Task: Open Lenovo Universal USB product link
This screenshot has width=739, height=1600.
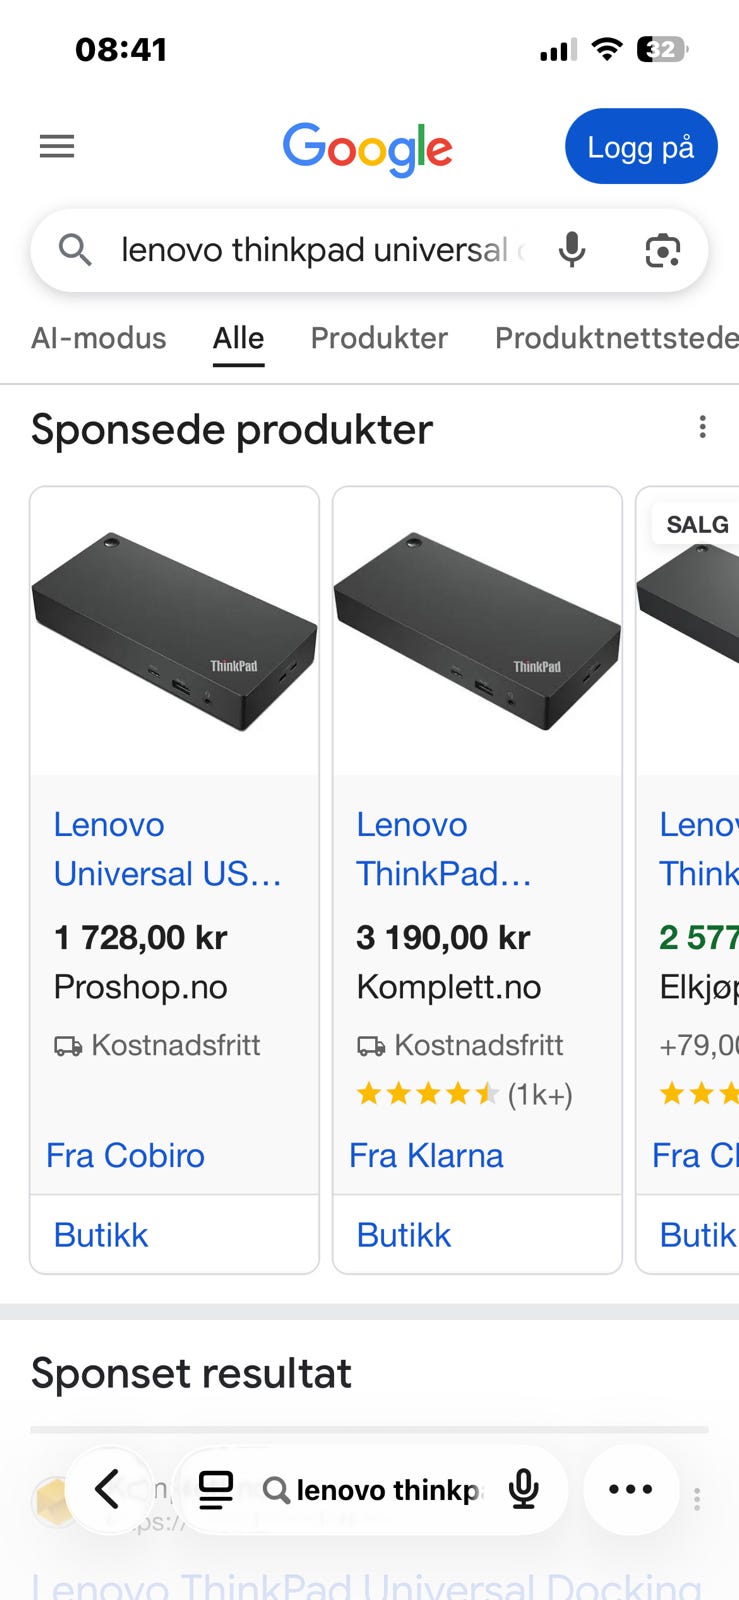Action: tap(167, 849)
